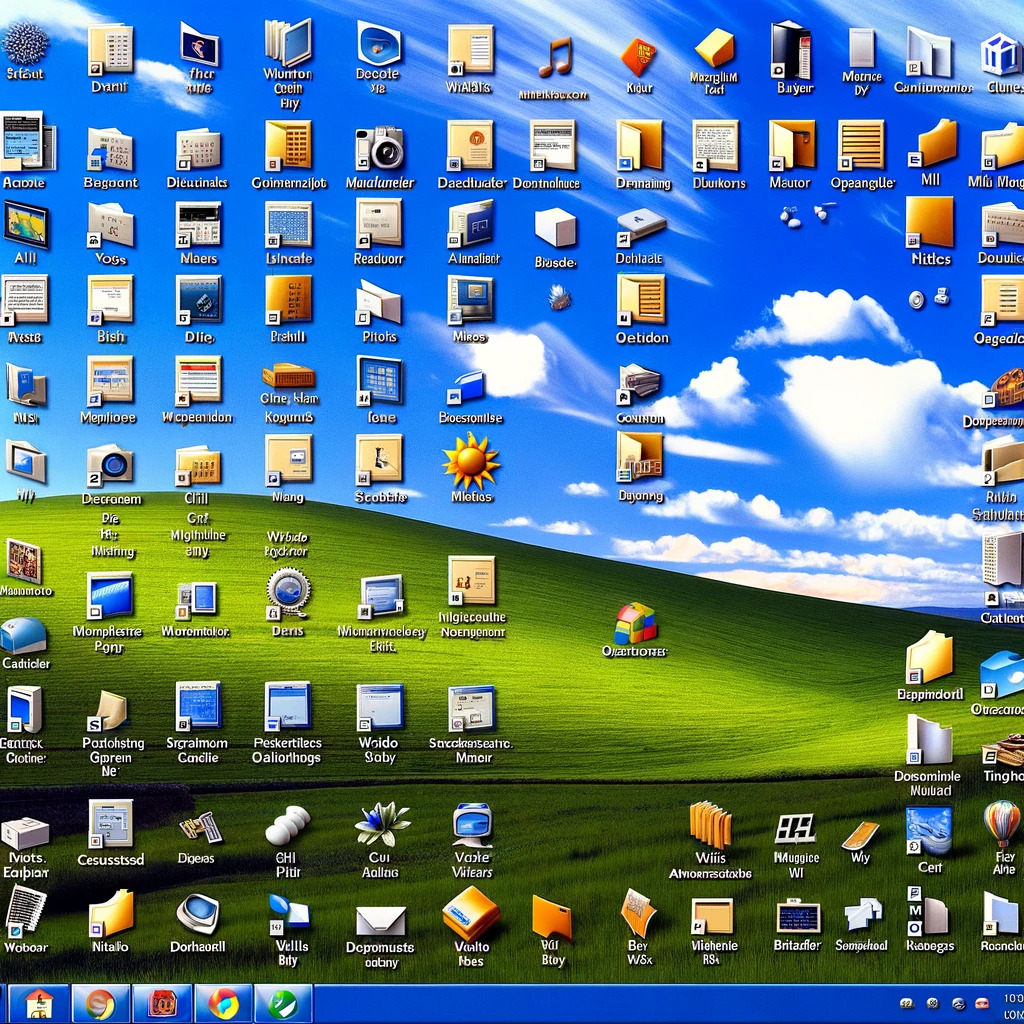Open the Woido Saby window icon
The image size is (1024, 1024).
[x=379, y=707]
